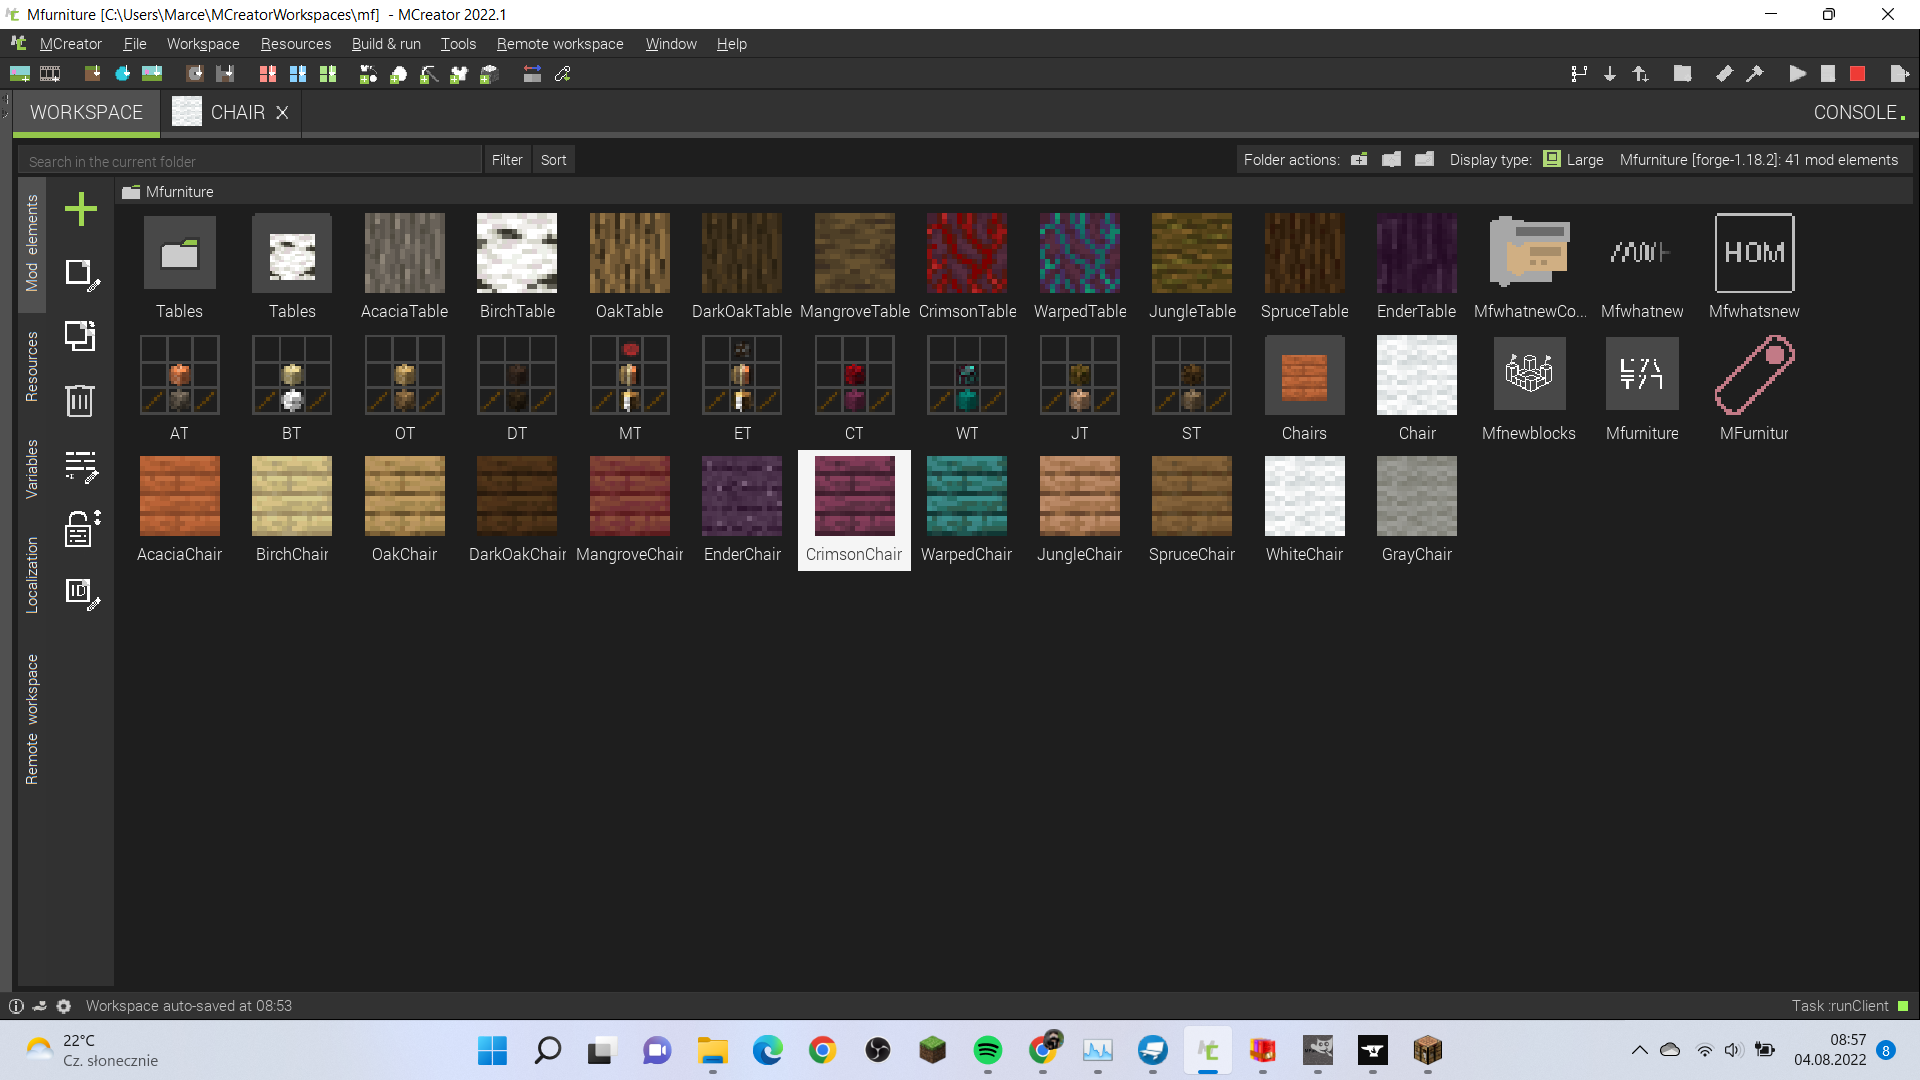This screenshot has height=1080, width=1920.
Task: Toggle the Large display type
Action: tap(1574, 160)
